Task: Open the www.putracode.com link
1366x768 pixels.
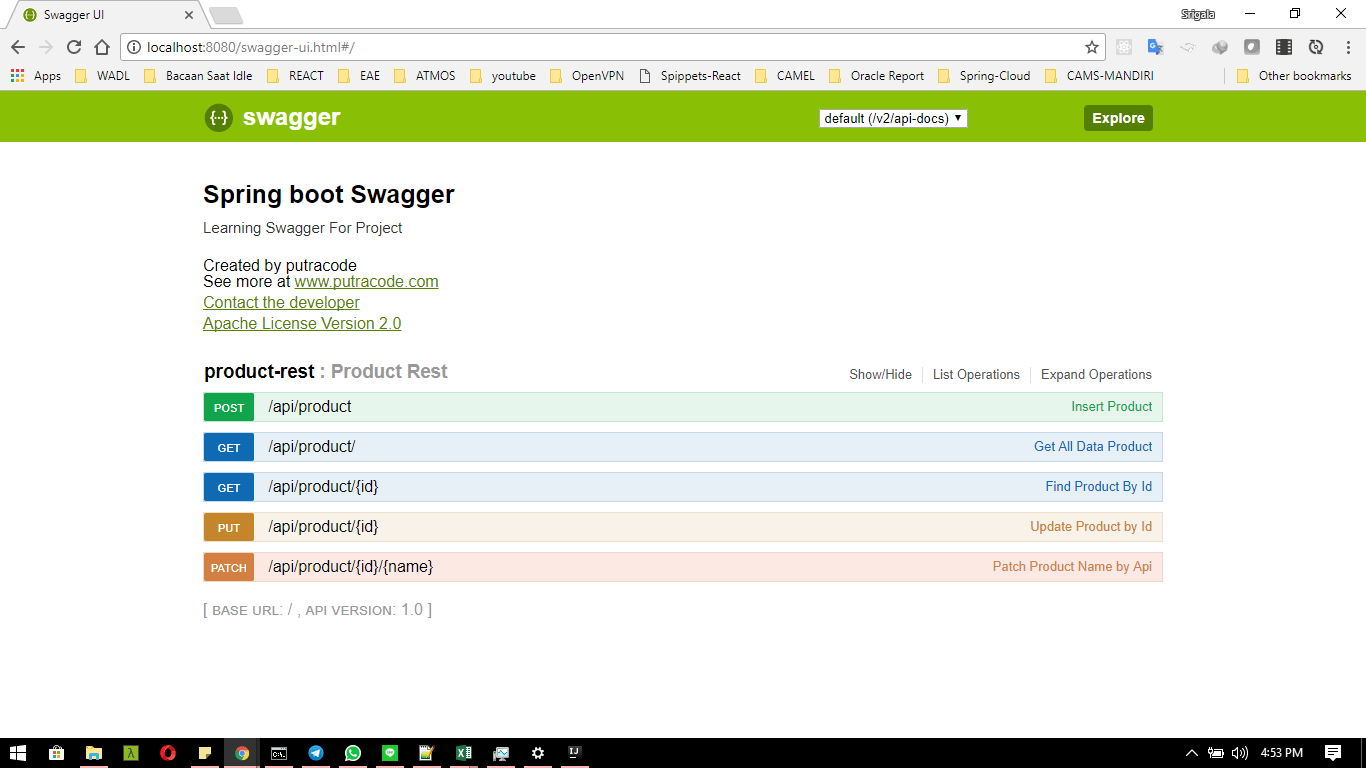Action: (x=366, y=282)
